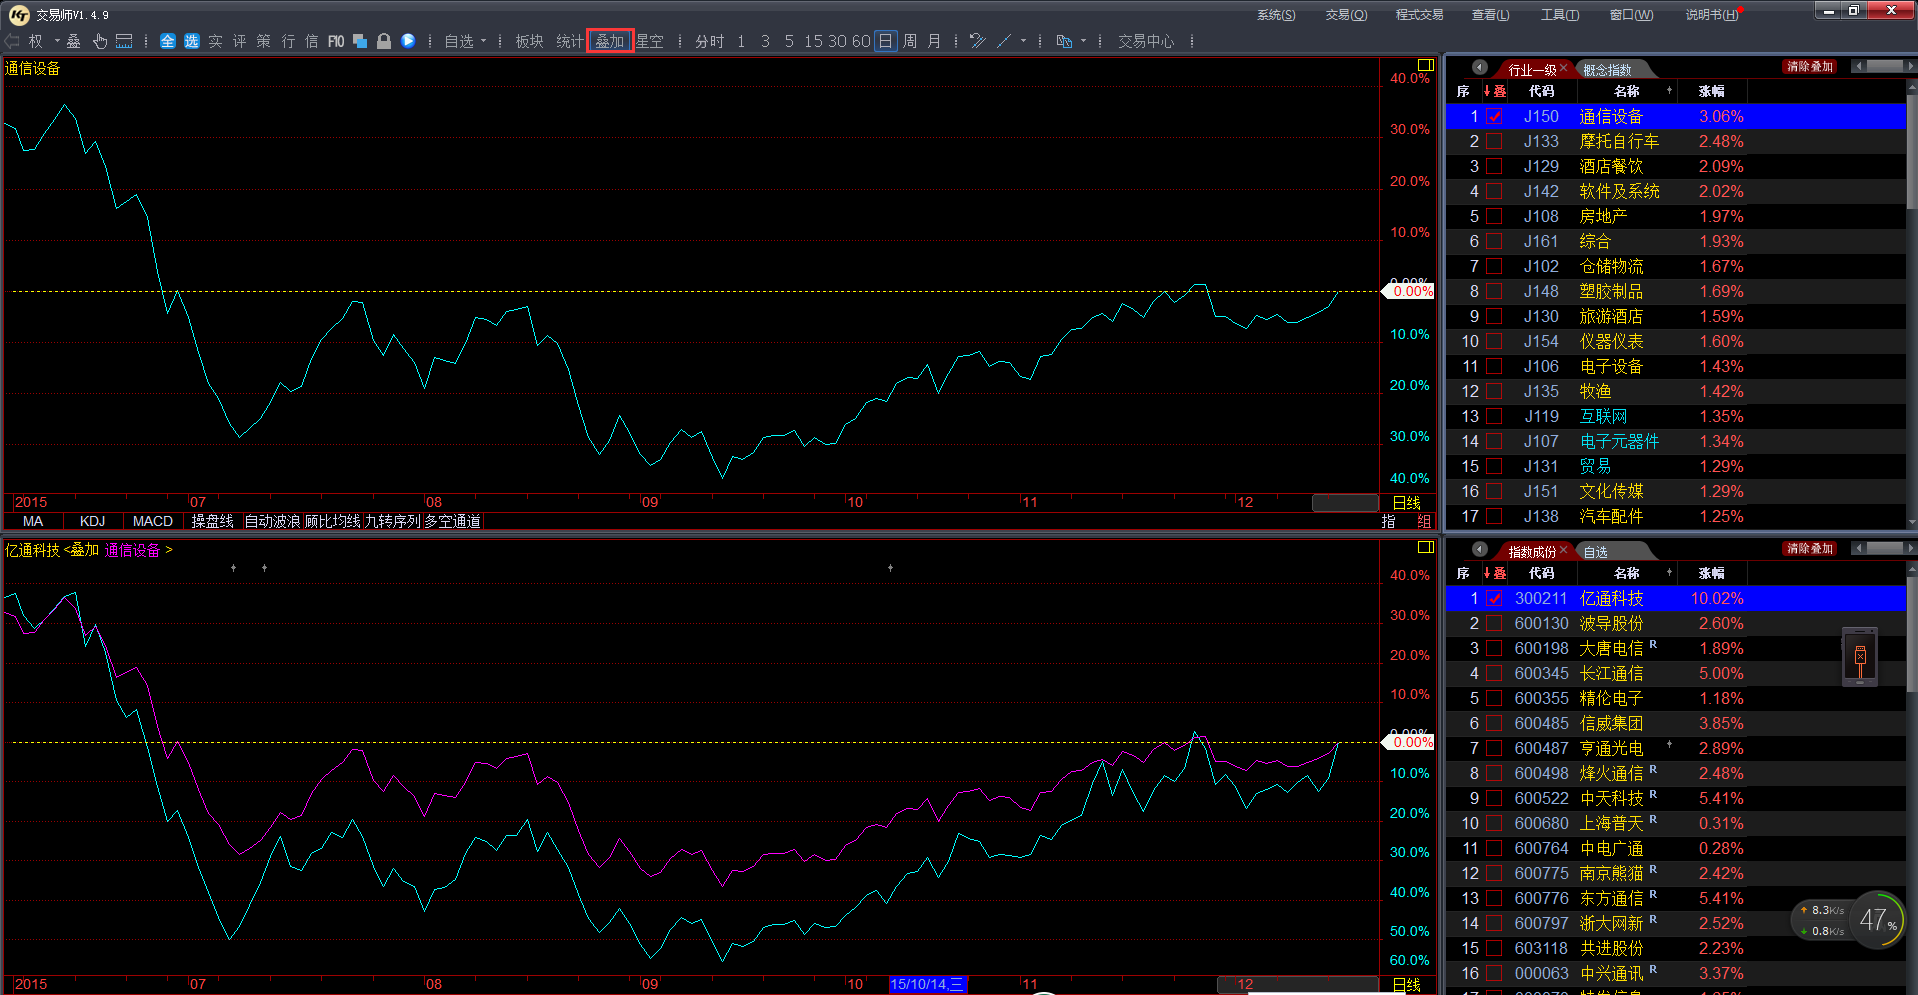
Task: Click the padlock lock icon
Action: 384,41
